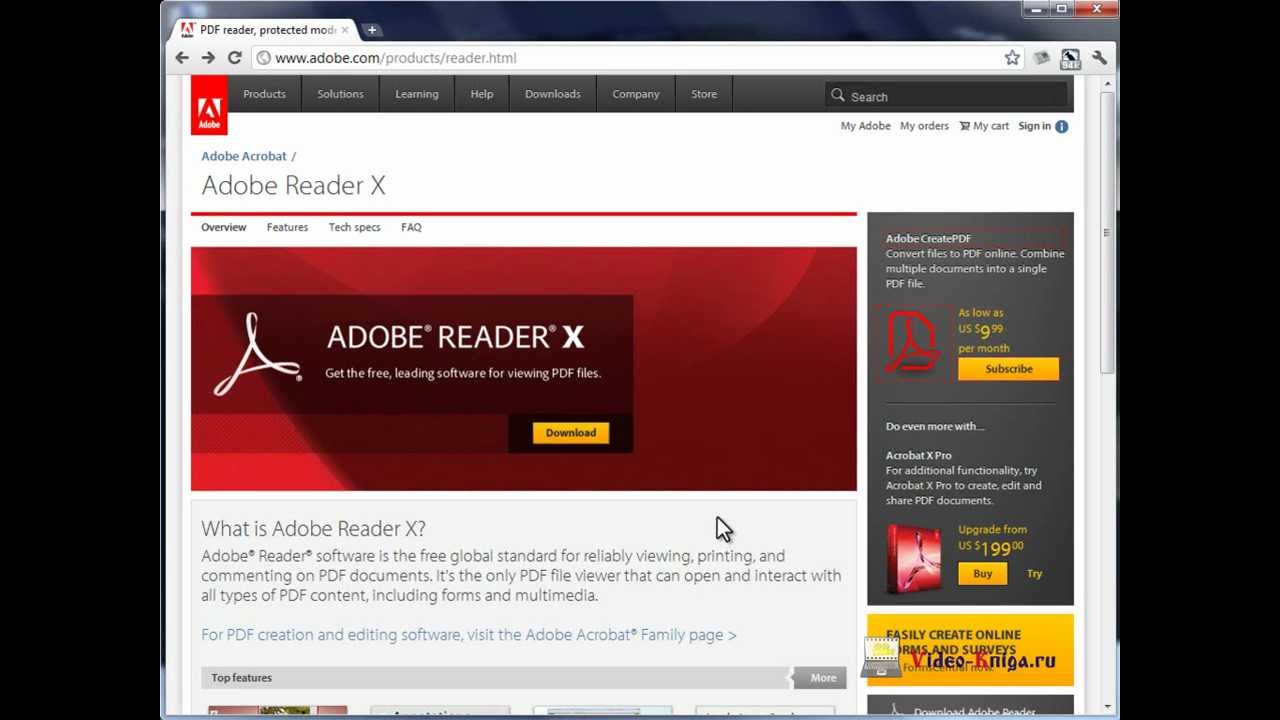The height and width of the screenshot is (720, 1280).
Task: Close the PDF reader tab
Action: pyautogui.click(x=345, y=30)
